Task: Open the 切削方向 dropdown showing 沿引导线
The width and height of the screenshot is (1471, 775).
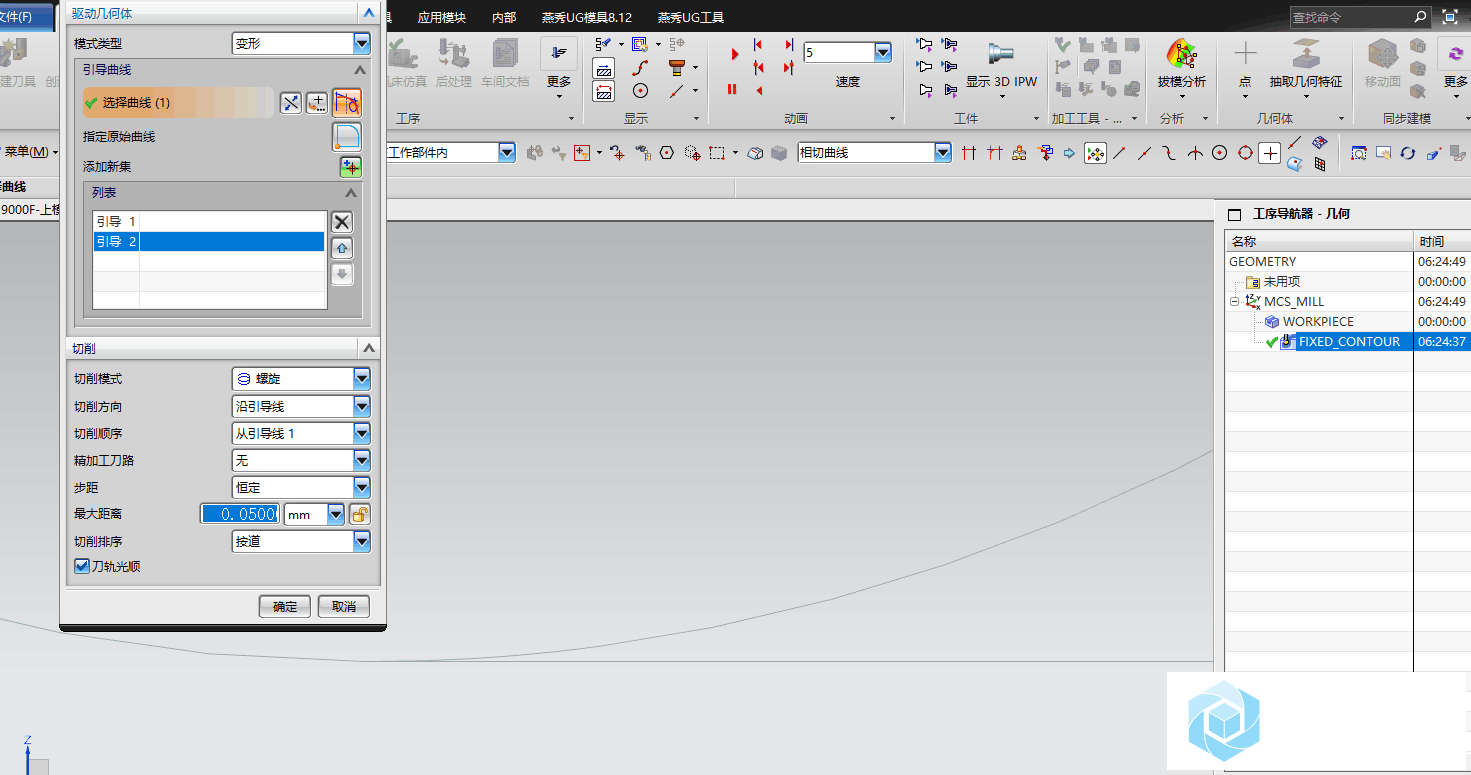Action: coord(301,406)
